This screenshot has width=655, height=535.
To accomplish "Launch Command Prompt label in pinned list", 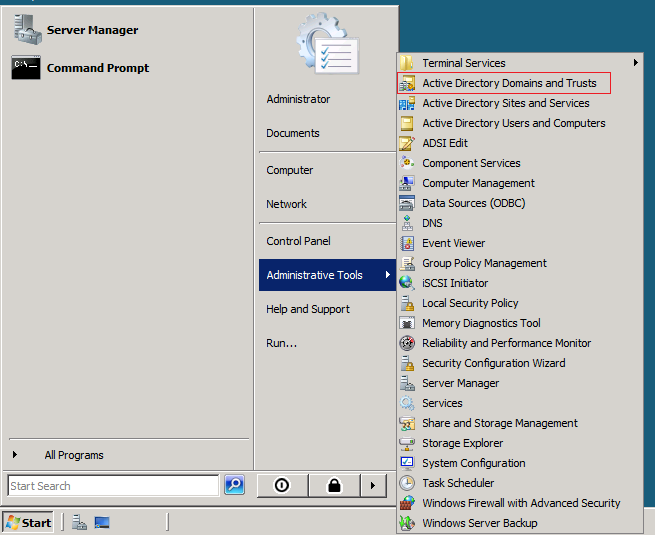I will 98,68.
